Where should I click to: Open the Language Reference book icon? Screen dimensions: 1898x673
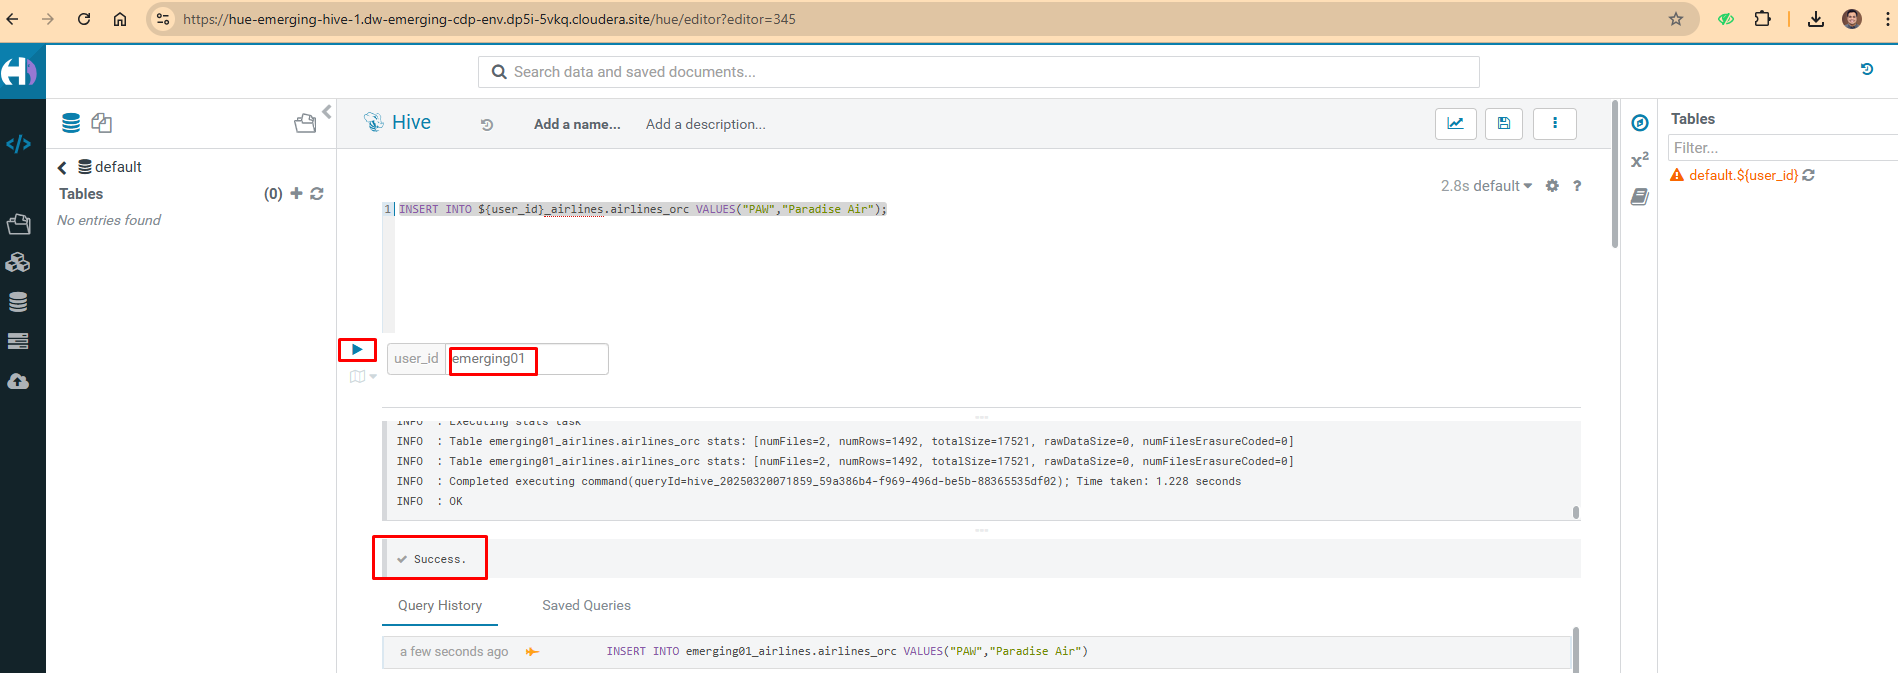tap(1640, 197)
